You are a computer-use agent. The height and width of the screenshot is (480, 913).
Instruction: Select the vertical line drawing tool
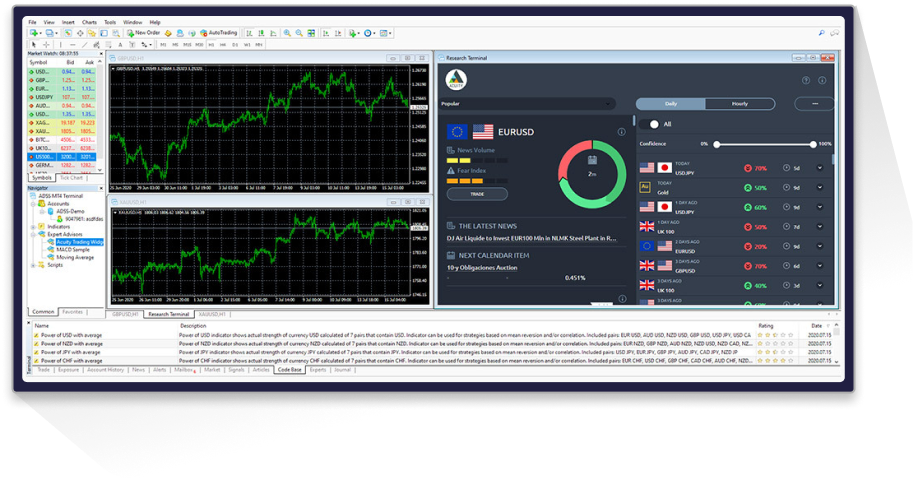[61, 44]
